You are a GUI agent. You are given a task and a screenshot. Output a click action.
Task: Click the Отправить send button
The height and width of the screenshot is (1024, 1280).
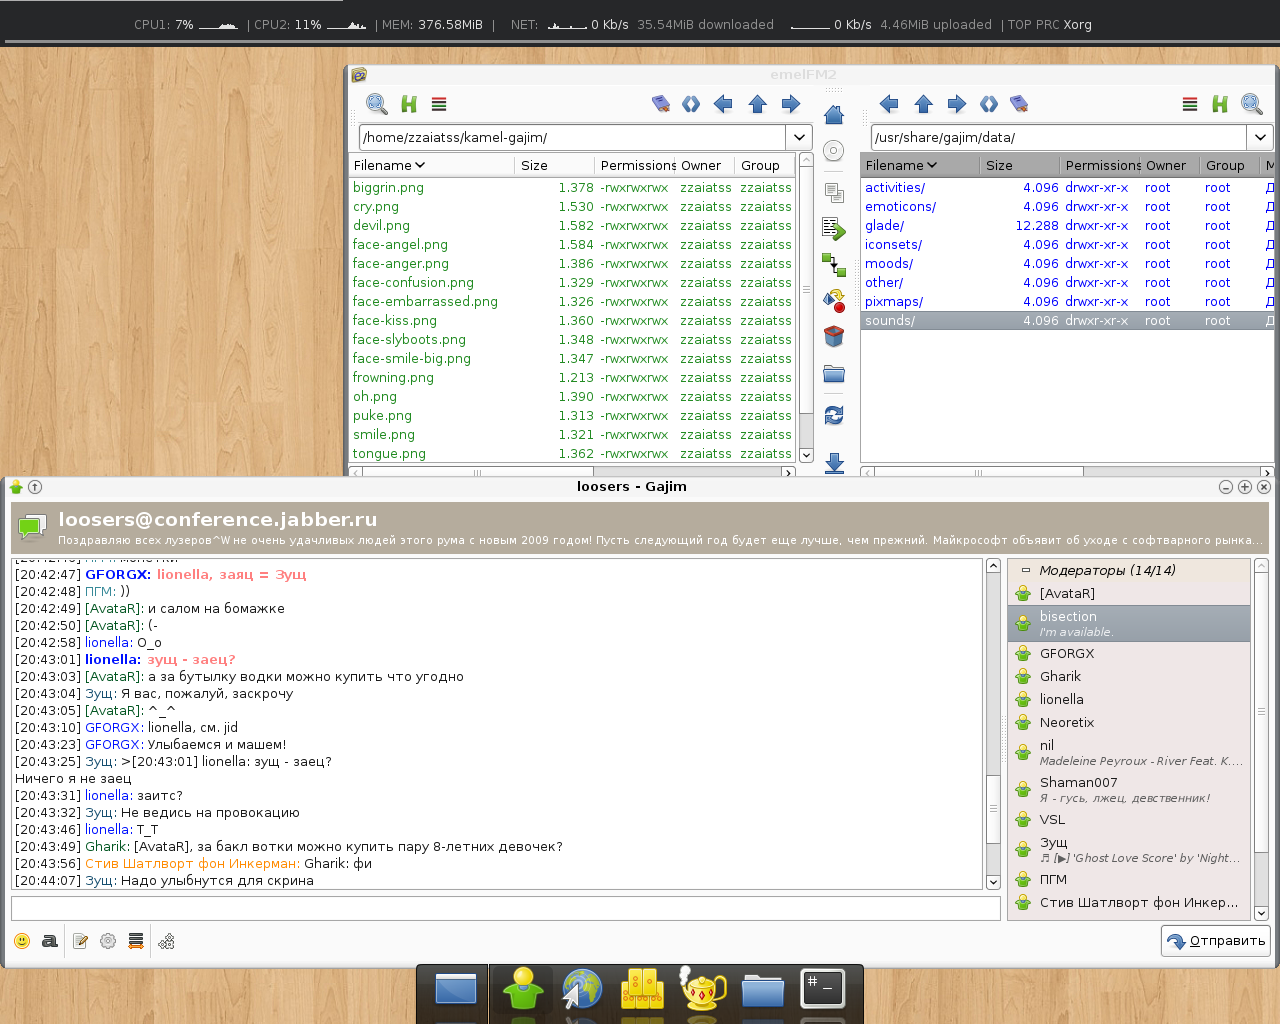pos(1216,941)
